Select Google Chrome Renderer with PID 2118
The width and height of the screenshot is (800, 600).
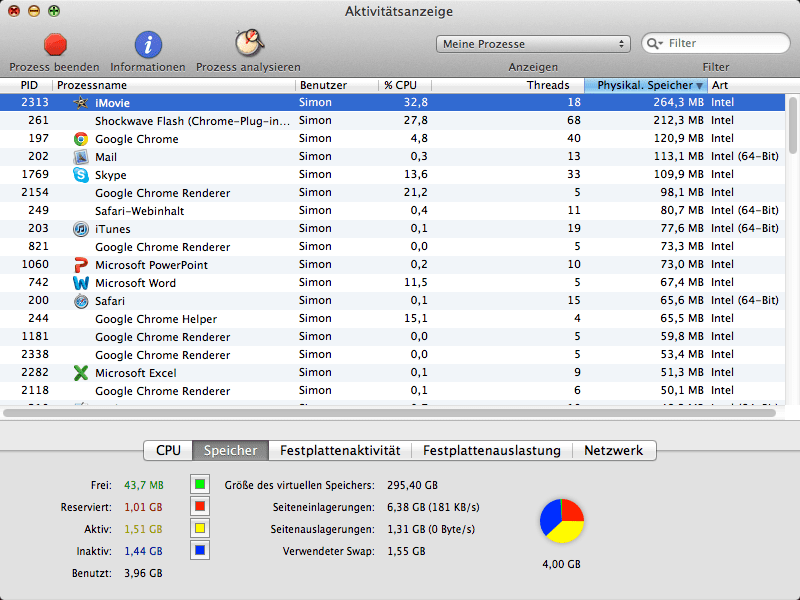(392, 390)
